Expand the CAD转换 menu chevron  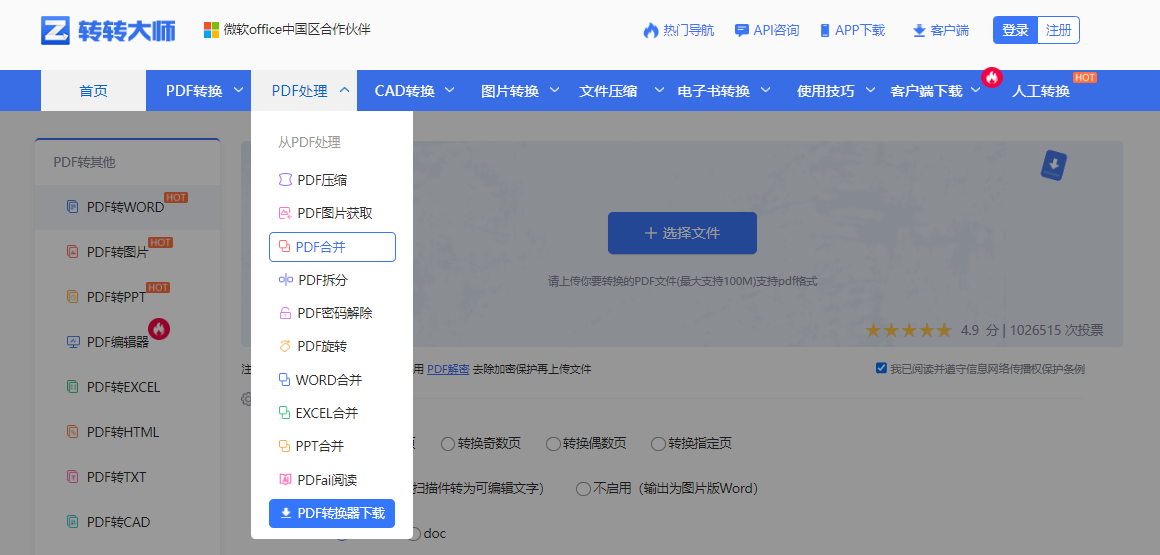[x=450, y=90]
